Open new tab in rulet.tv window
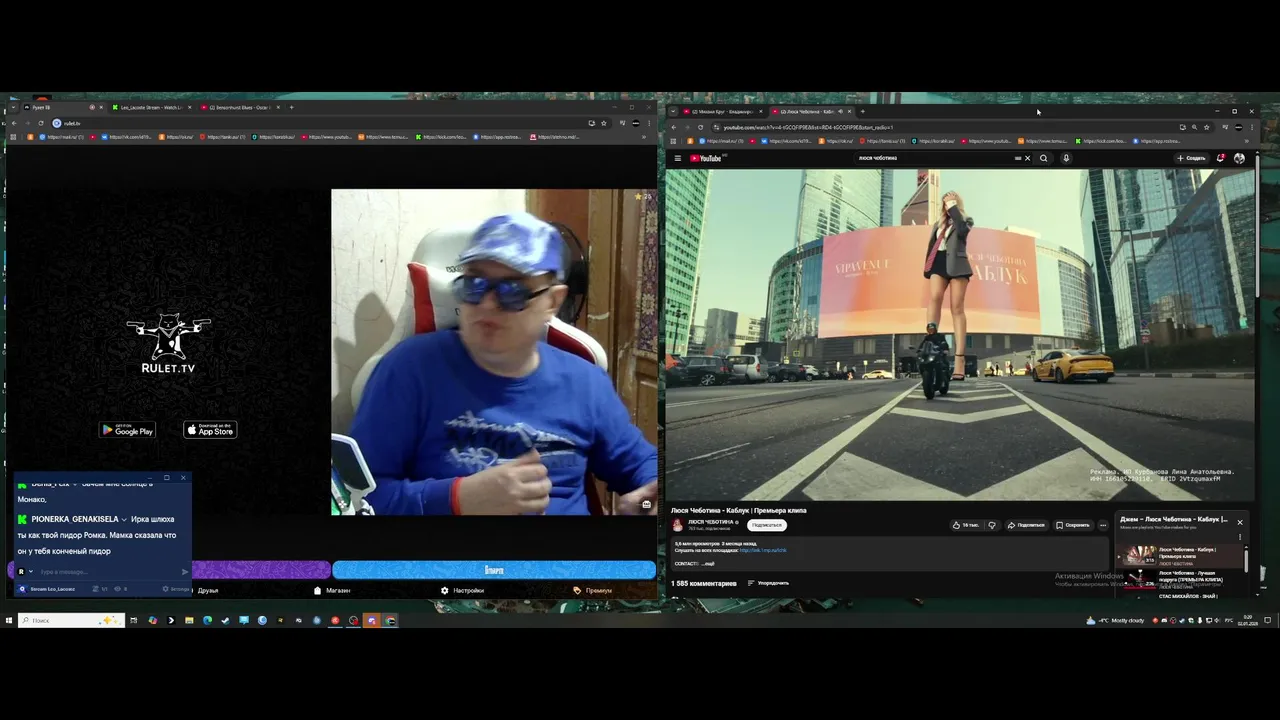1280x720 pixels. click(x=291, y=107)
